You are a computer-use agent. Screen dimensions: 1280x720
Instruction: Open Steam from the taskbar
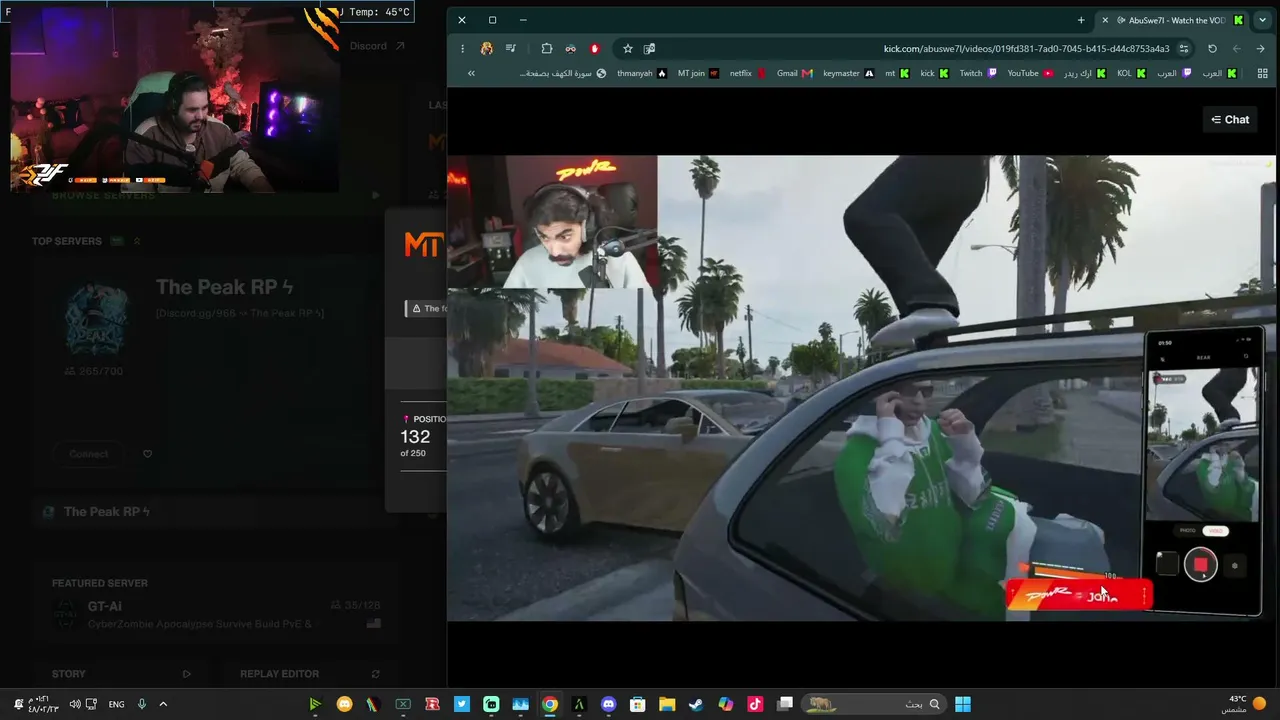[x=696, y=704]
